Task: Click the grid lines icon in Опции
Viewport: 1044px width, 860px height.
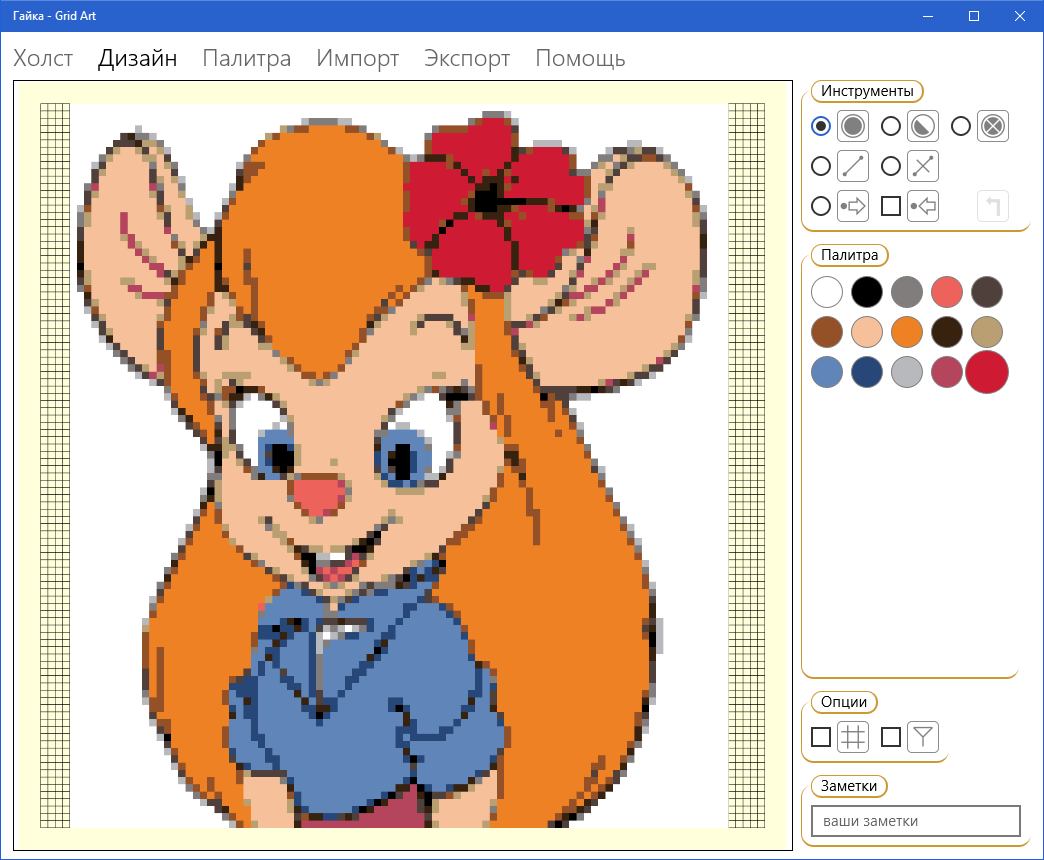Action: 853,737
